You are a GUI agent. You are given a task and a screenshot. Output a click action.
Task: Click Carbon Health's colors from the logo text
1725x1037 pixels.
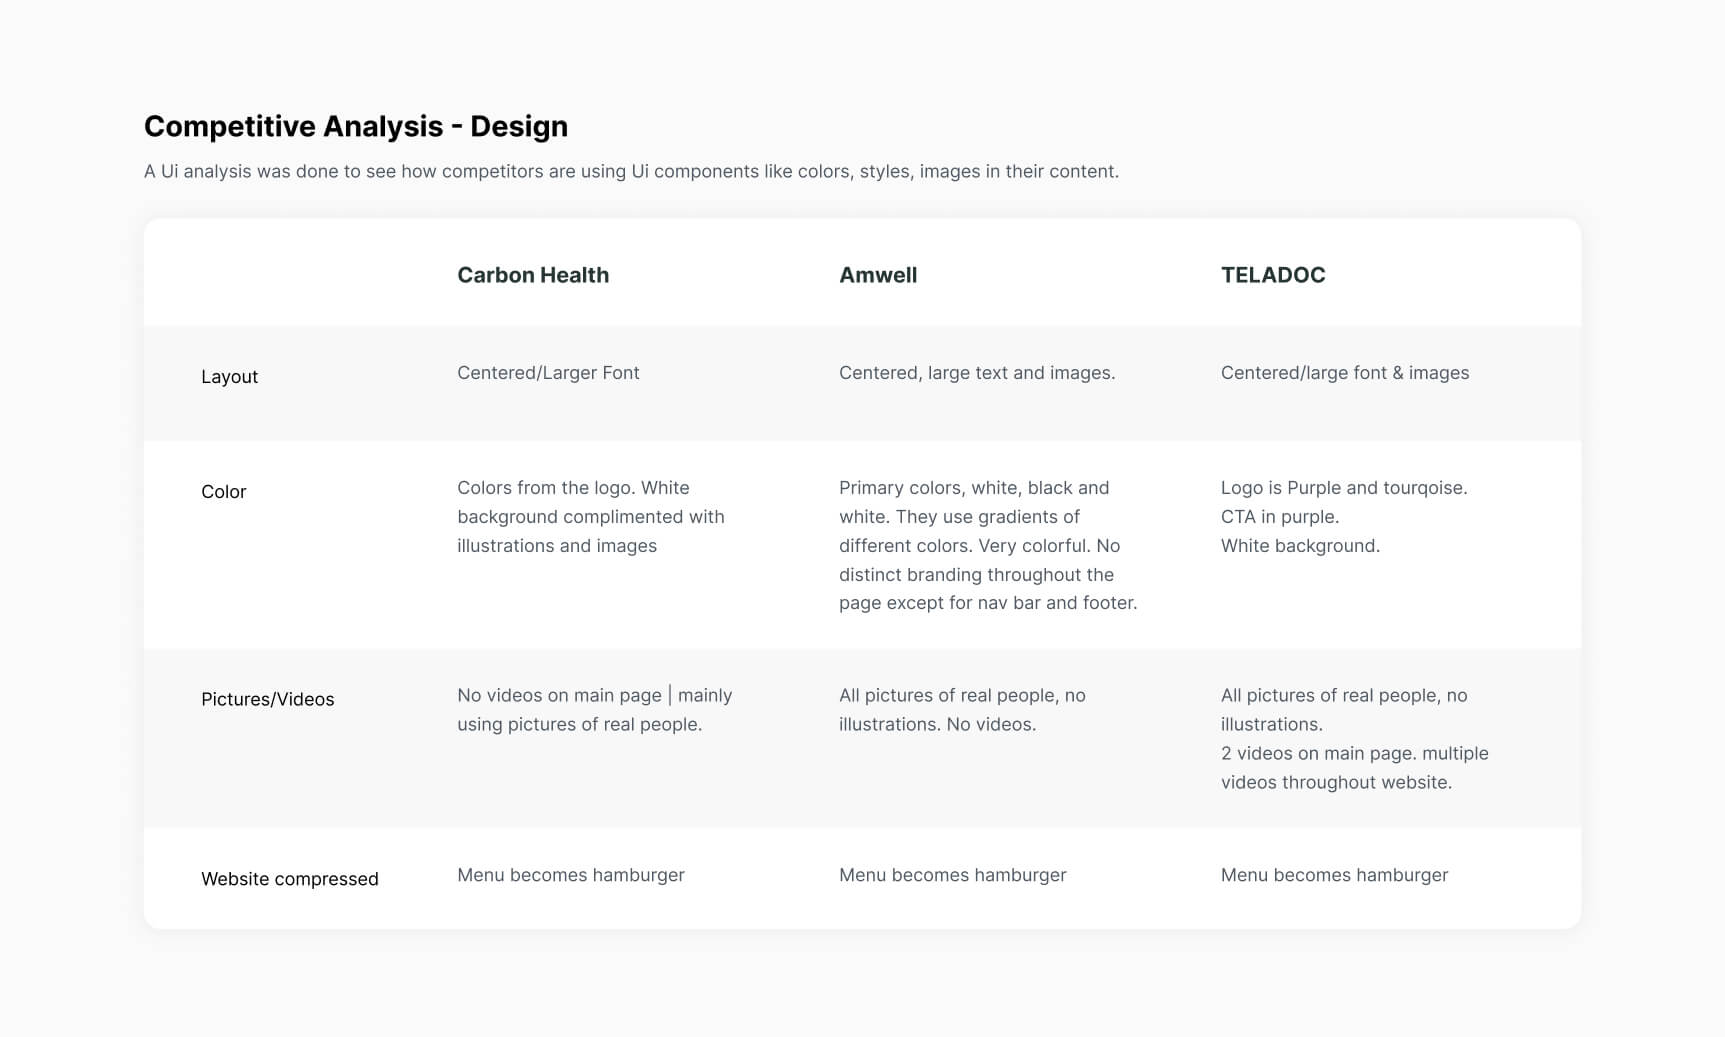click(590, 517)
